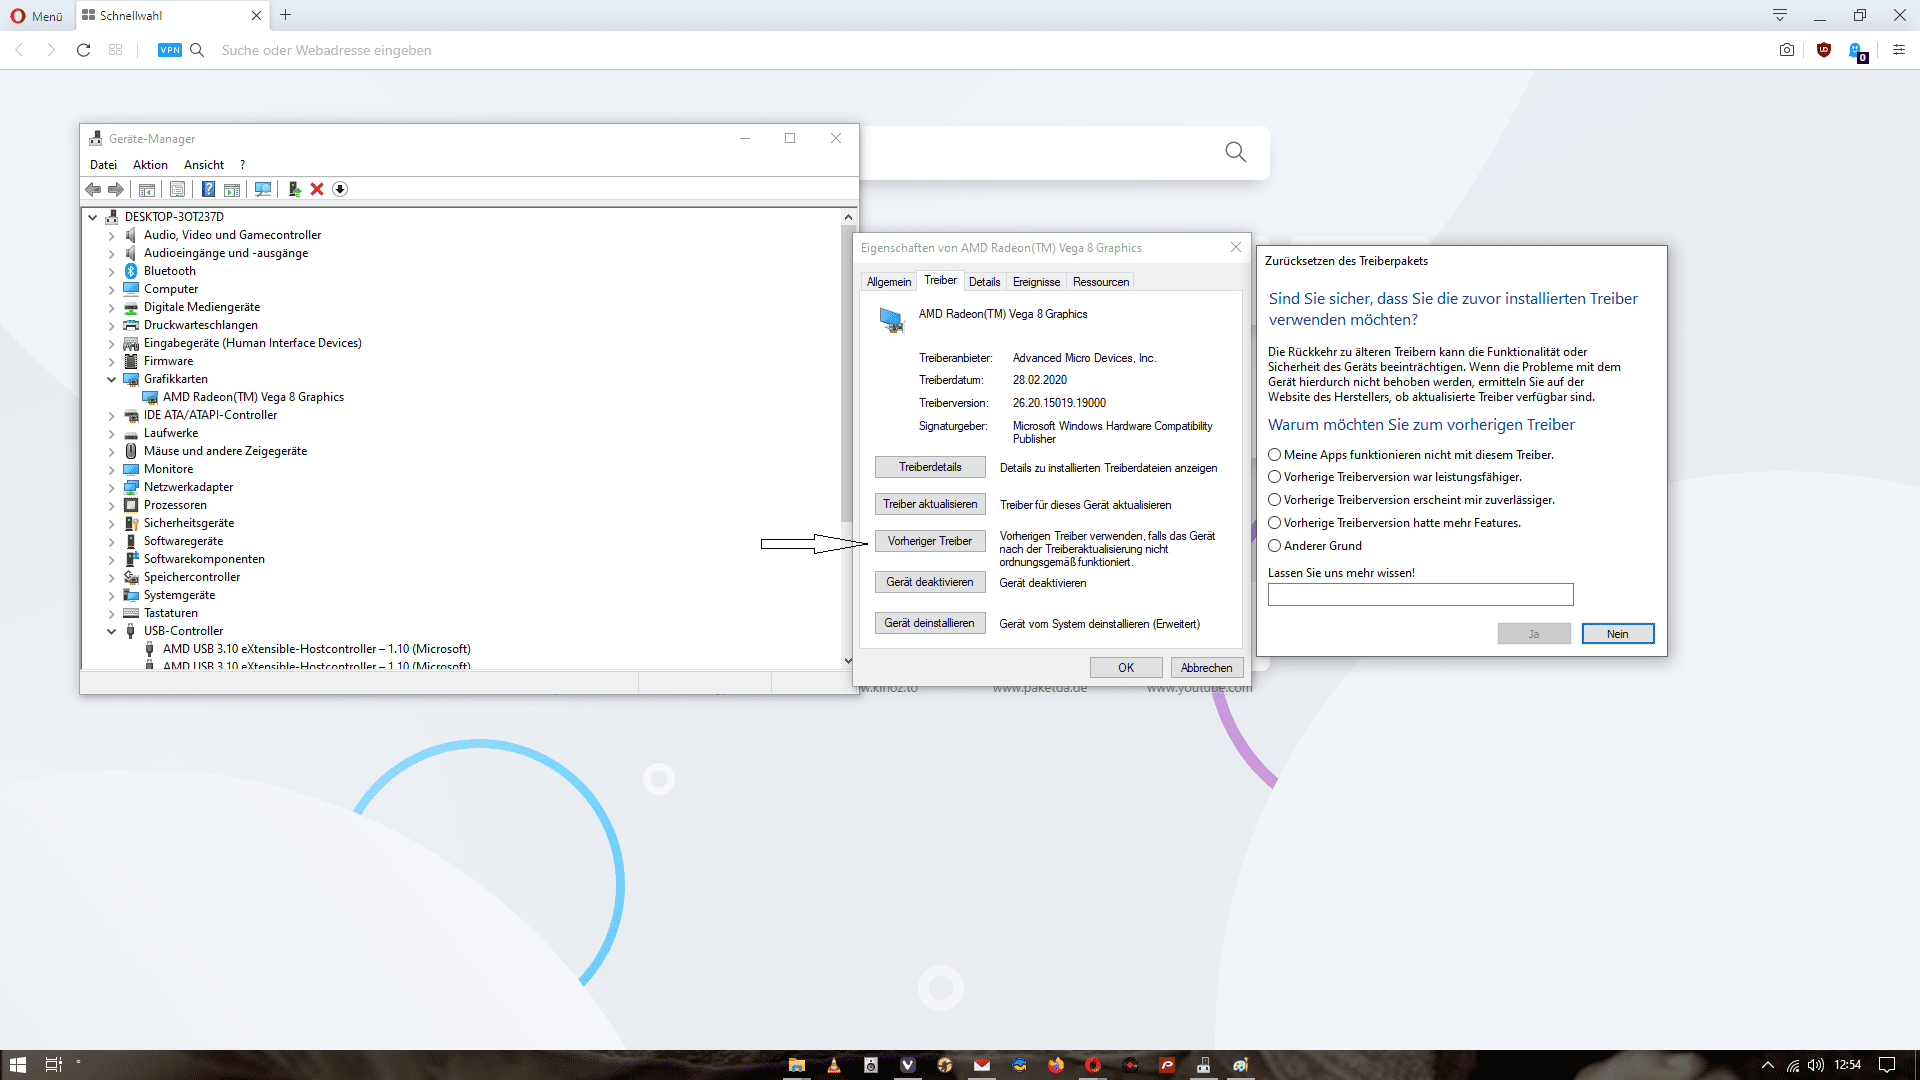1920x1080 pixels.
Task: Expand the Bluetooth tree node
Action: tap(112, 271)
